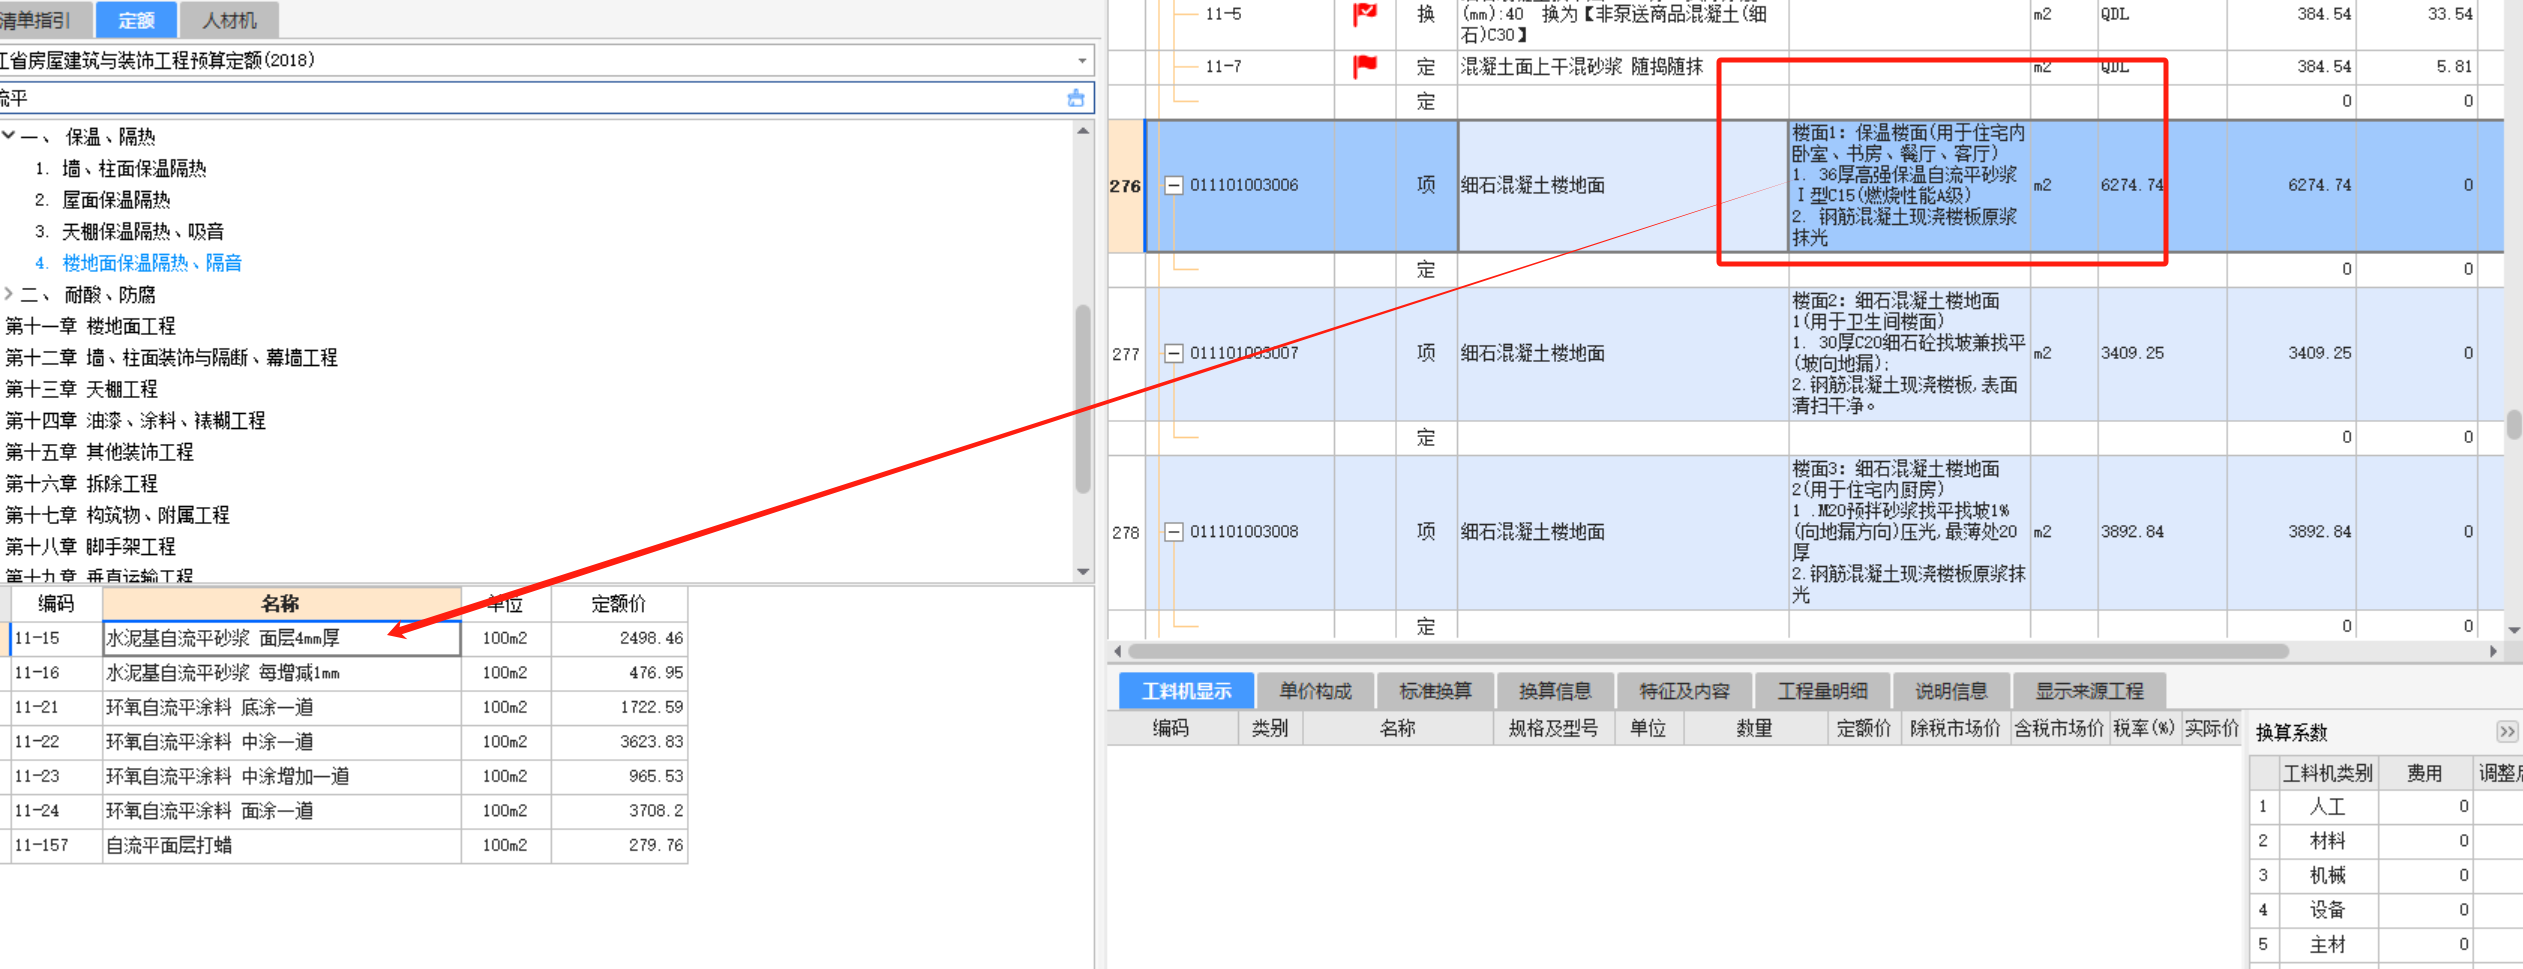Click the 流平 search input field
This screenshot has width=2523, height=969.
[530, 98]
